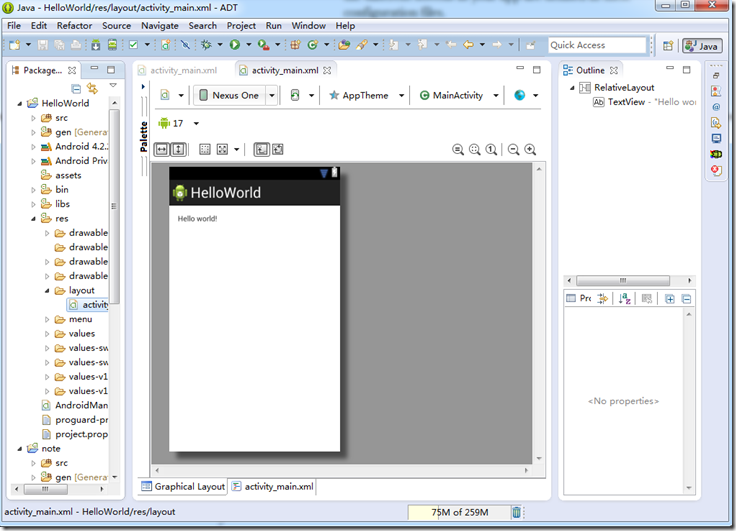The image size is (736, 531).
Task: Click the Zoom In magnifier above canvas
Action: 530,149
